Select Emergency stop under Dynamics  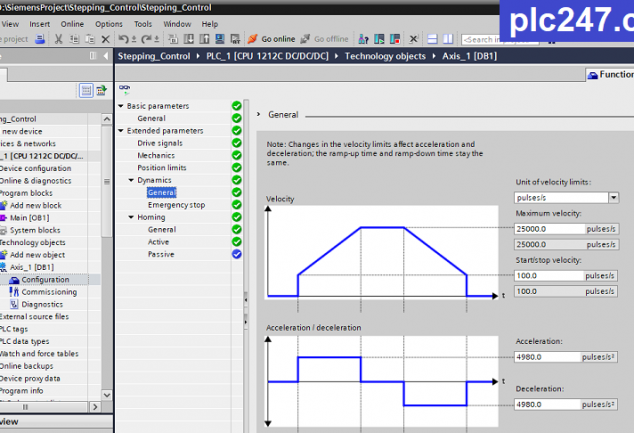click(176, 205)
